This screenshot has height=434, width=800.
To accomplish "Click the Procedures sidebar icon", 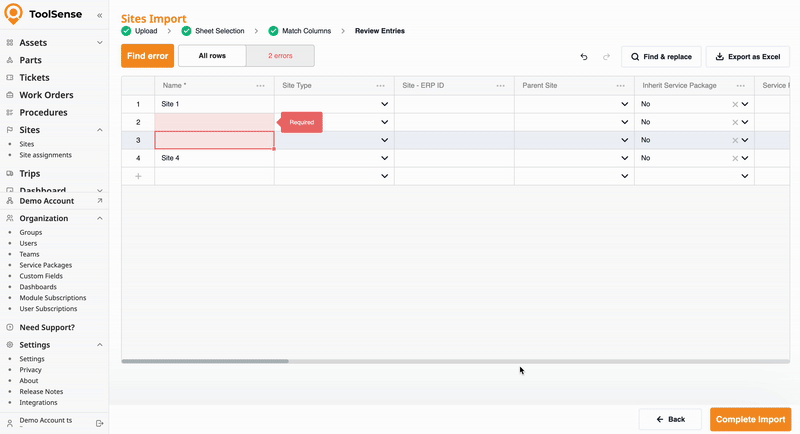I will [10, 112].
